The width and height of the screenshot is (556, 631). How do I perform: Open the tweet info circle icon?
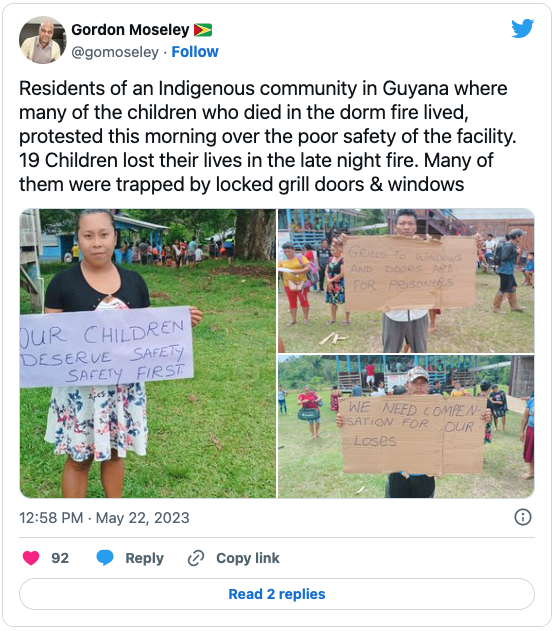pyautogui.click(x=523, y=517)
